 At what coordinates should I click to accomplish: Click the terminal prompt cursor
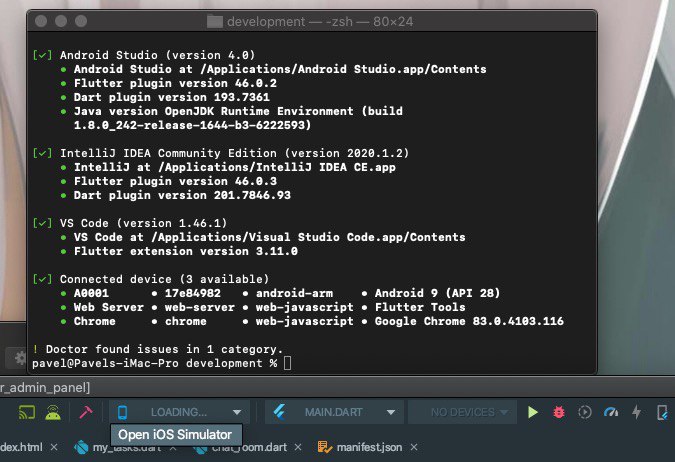pyautogui.click(x=288, y=363)
